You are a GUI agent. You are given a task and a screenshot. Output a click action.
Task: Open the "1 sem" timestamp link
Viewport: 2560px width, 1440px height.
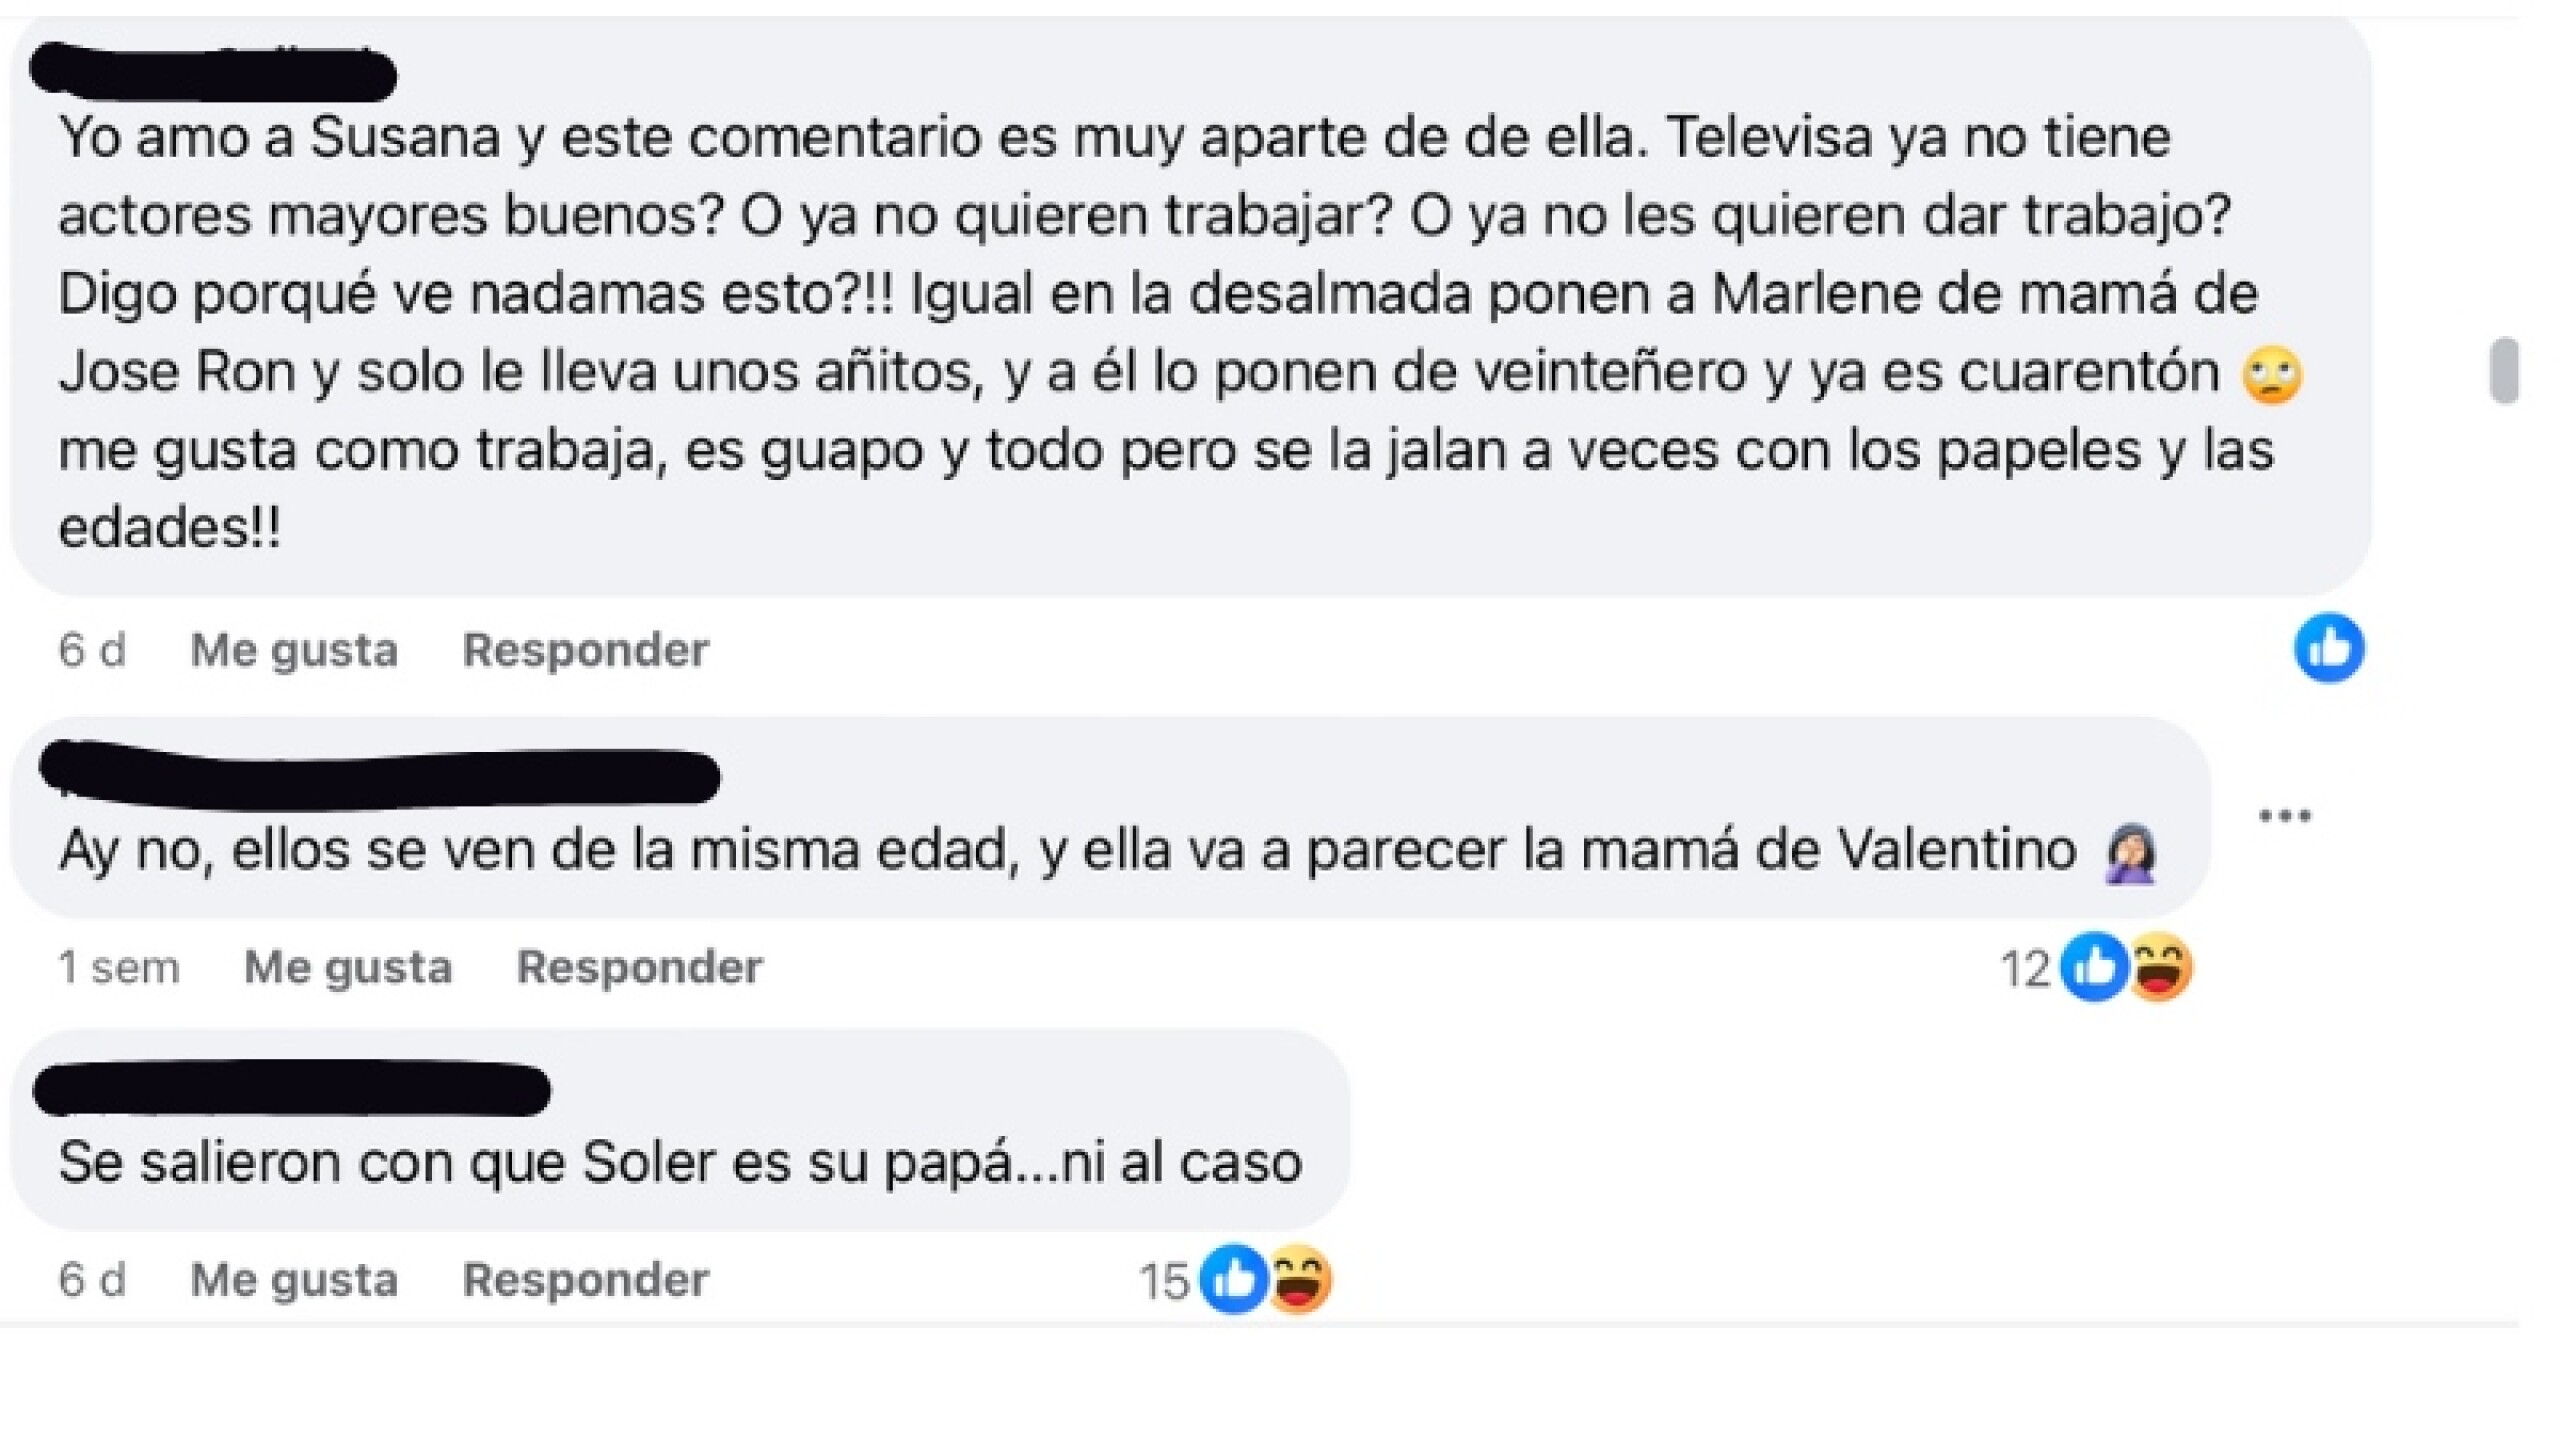[119, 967]
